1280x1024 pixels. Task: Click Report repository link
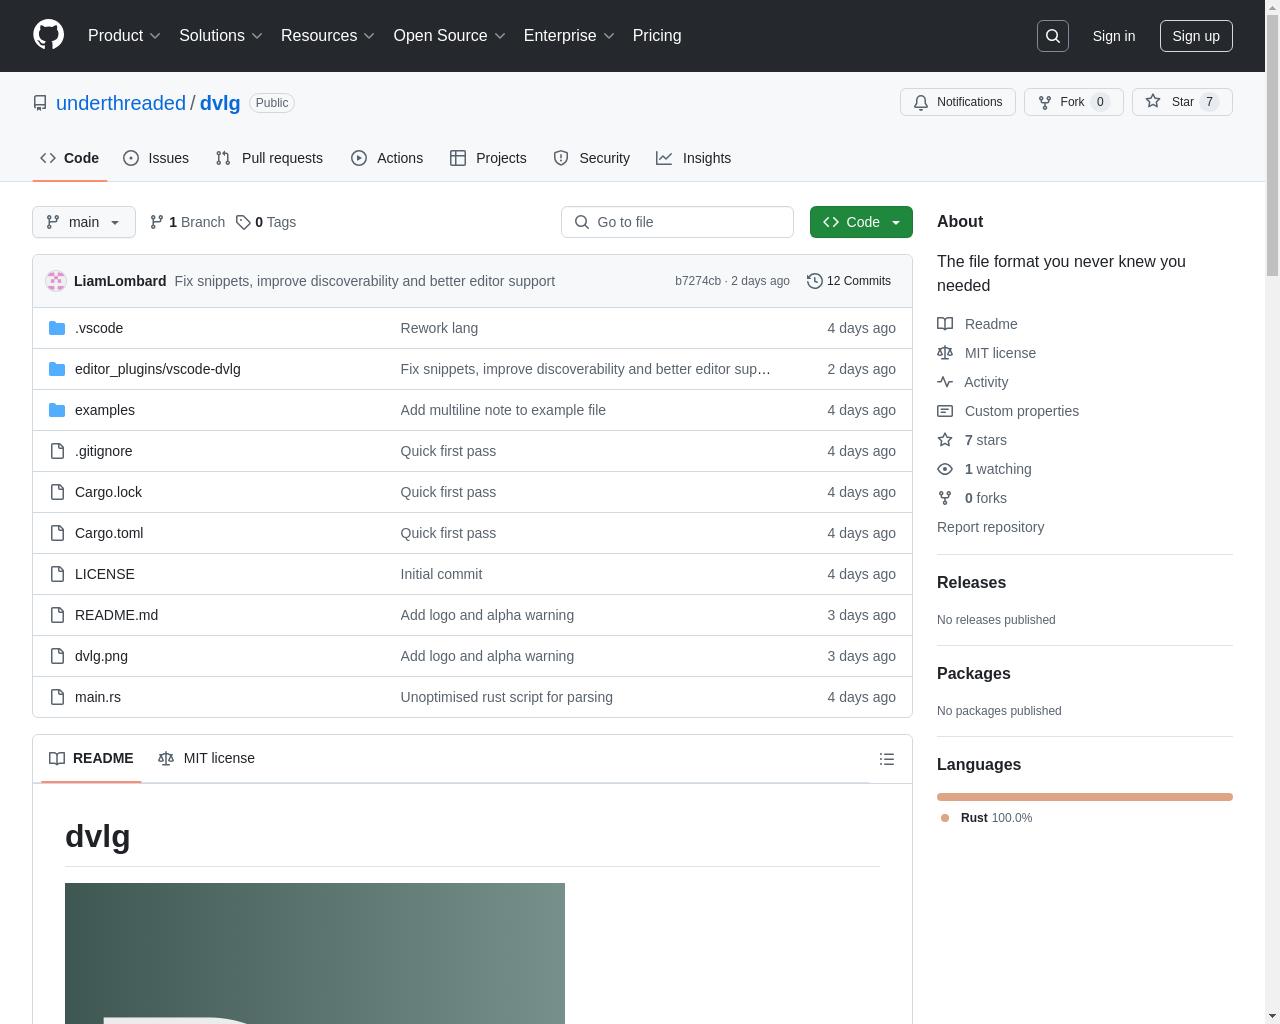pyautogui.click(x=990, y=527)
